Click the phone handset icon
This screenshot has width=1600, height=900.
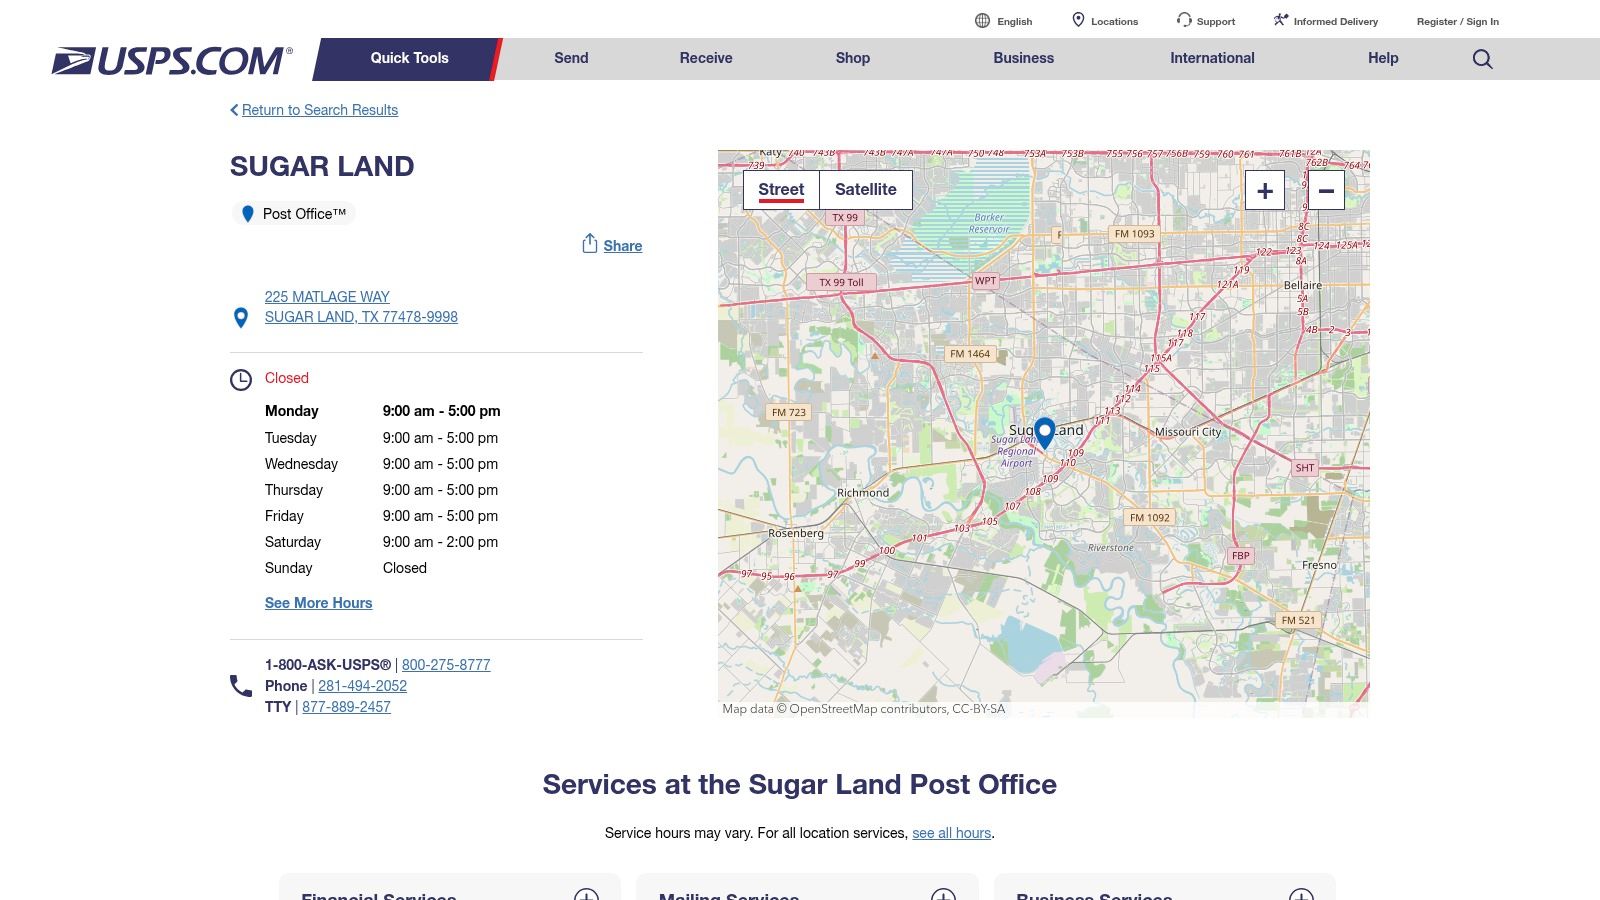click(241, 686)
